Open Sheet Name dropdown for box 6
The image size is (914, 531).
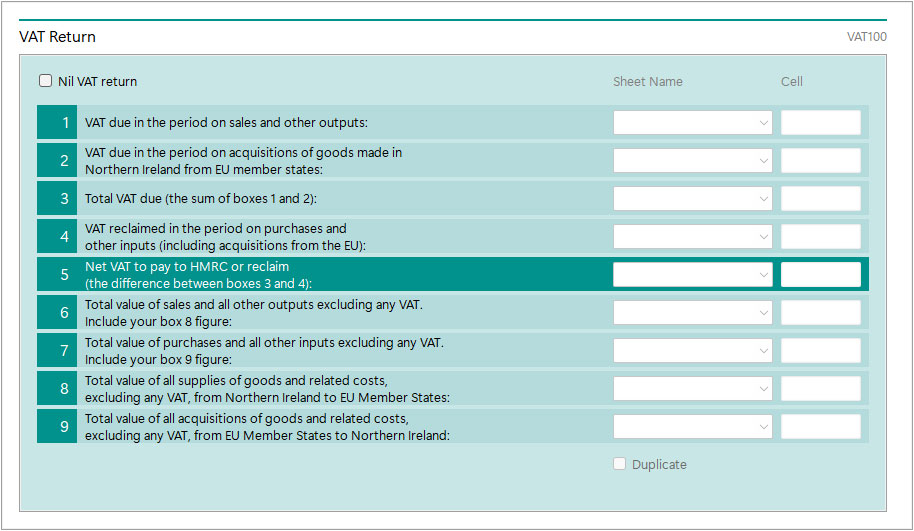coord(692,313)
